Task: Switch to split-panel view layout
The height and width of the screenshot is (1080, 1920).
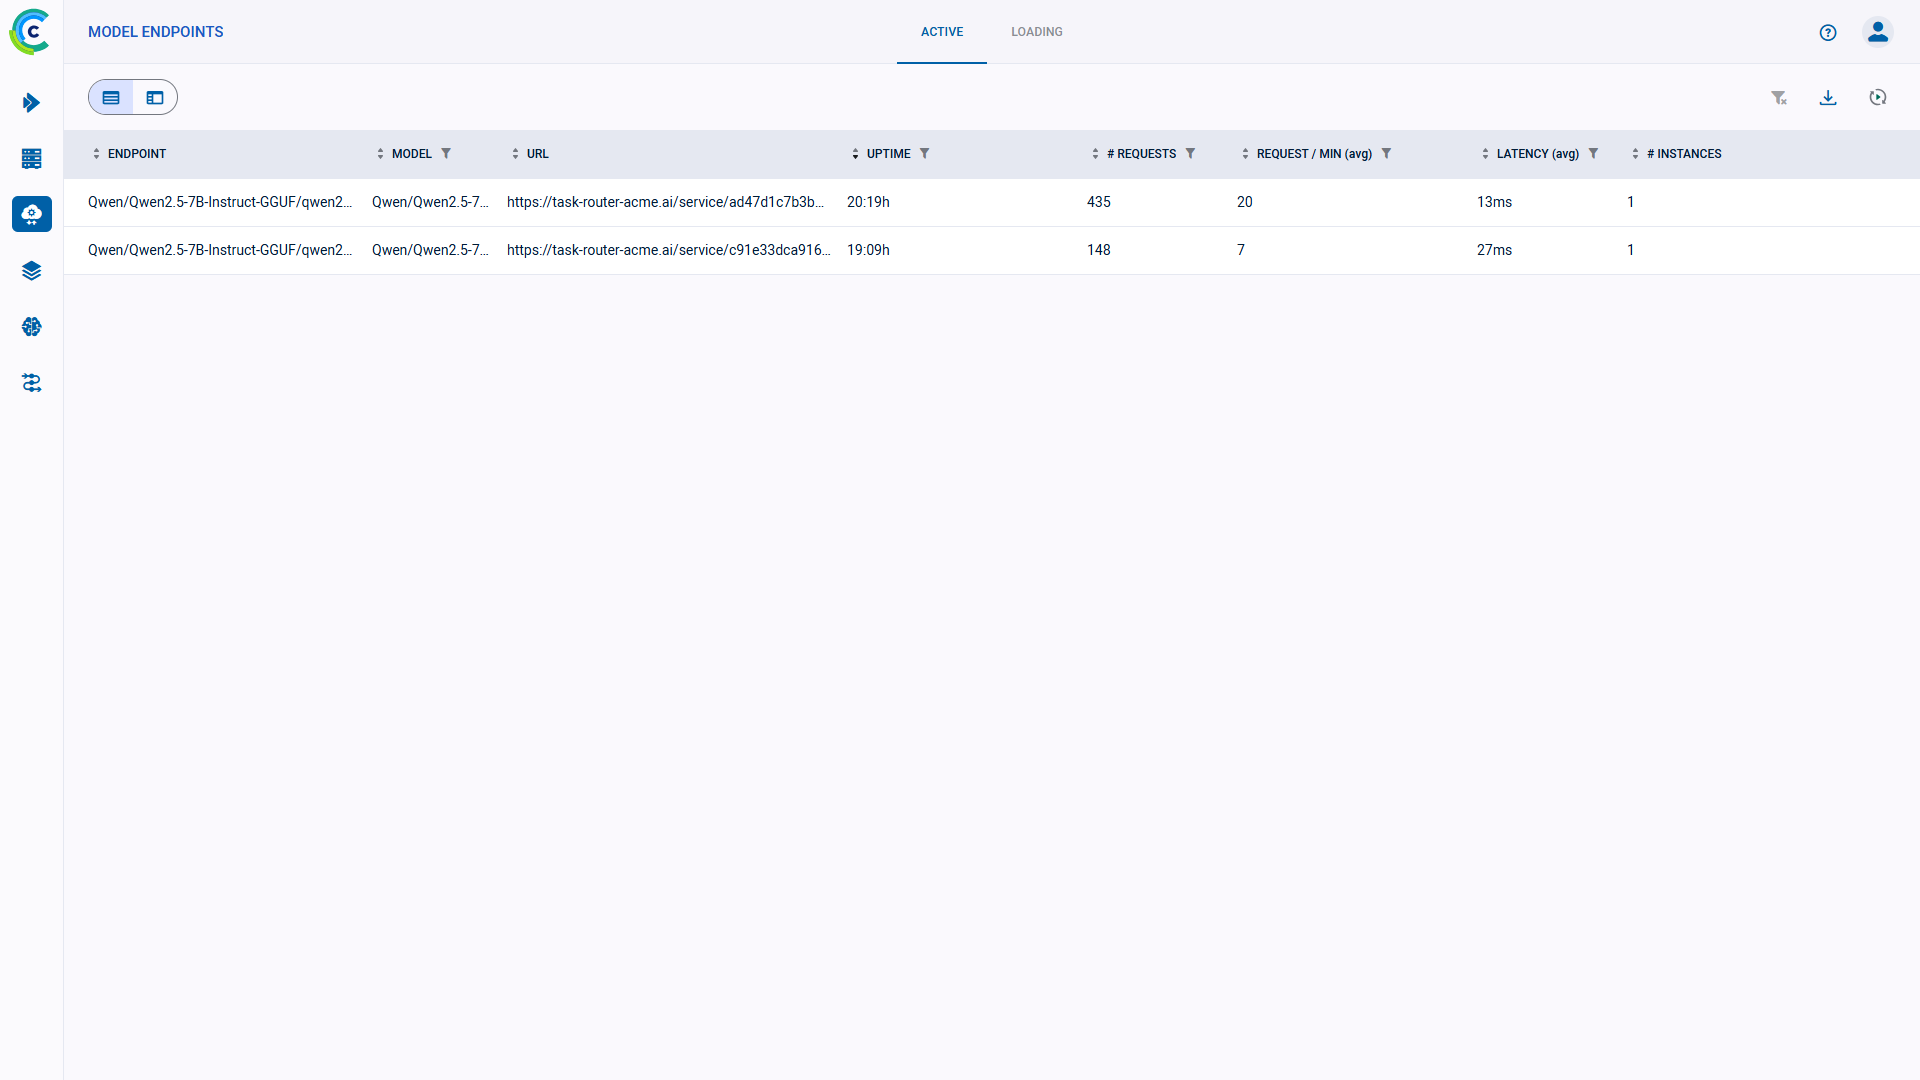Action: pyautogui.click(x=154, y=97)
